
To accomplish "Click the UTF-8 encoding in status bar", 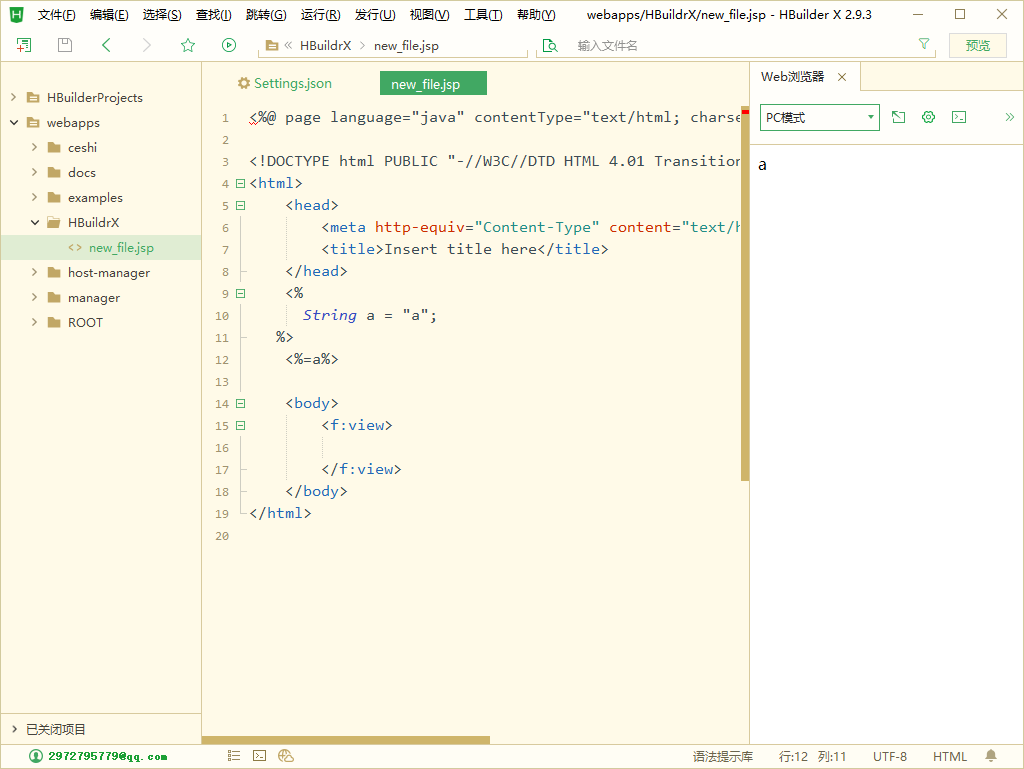I will pyautogui.click(x=889, y=756).
